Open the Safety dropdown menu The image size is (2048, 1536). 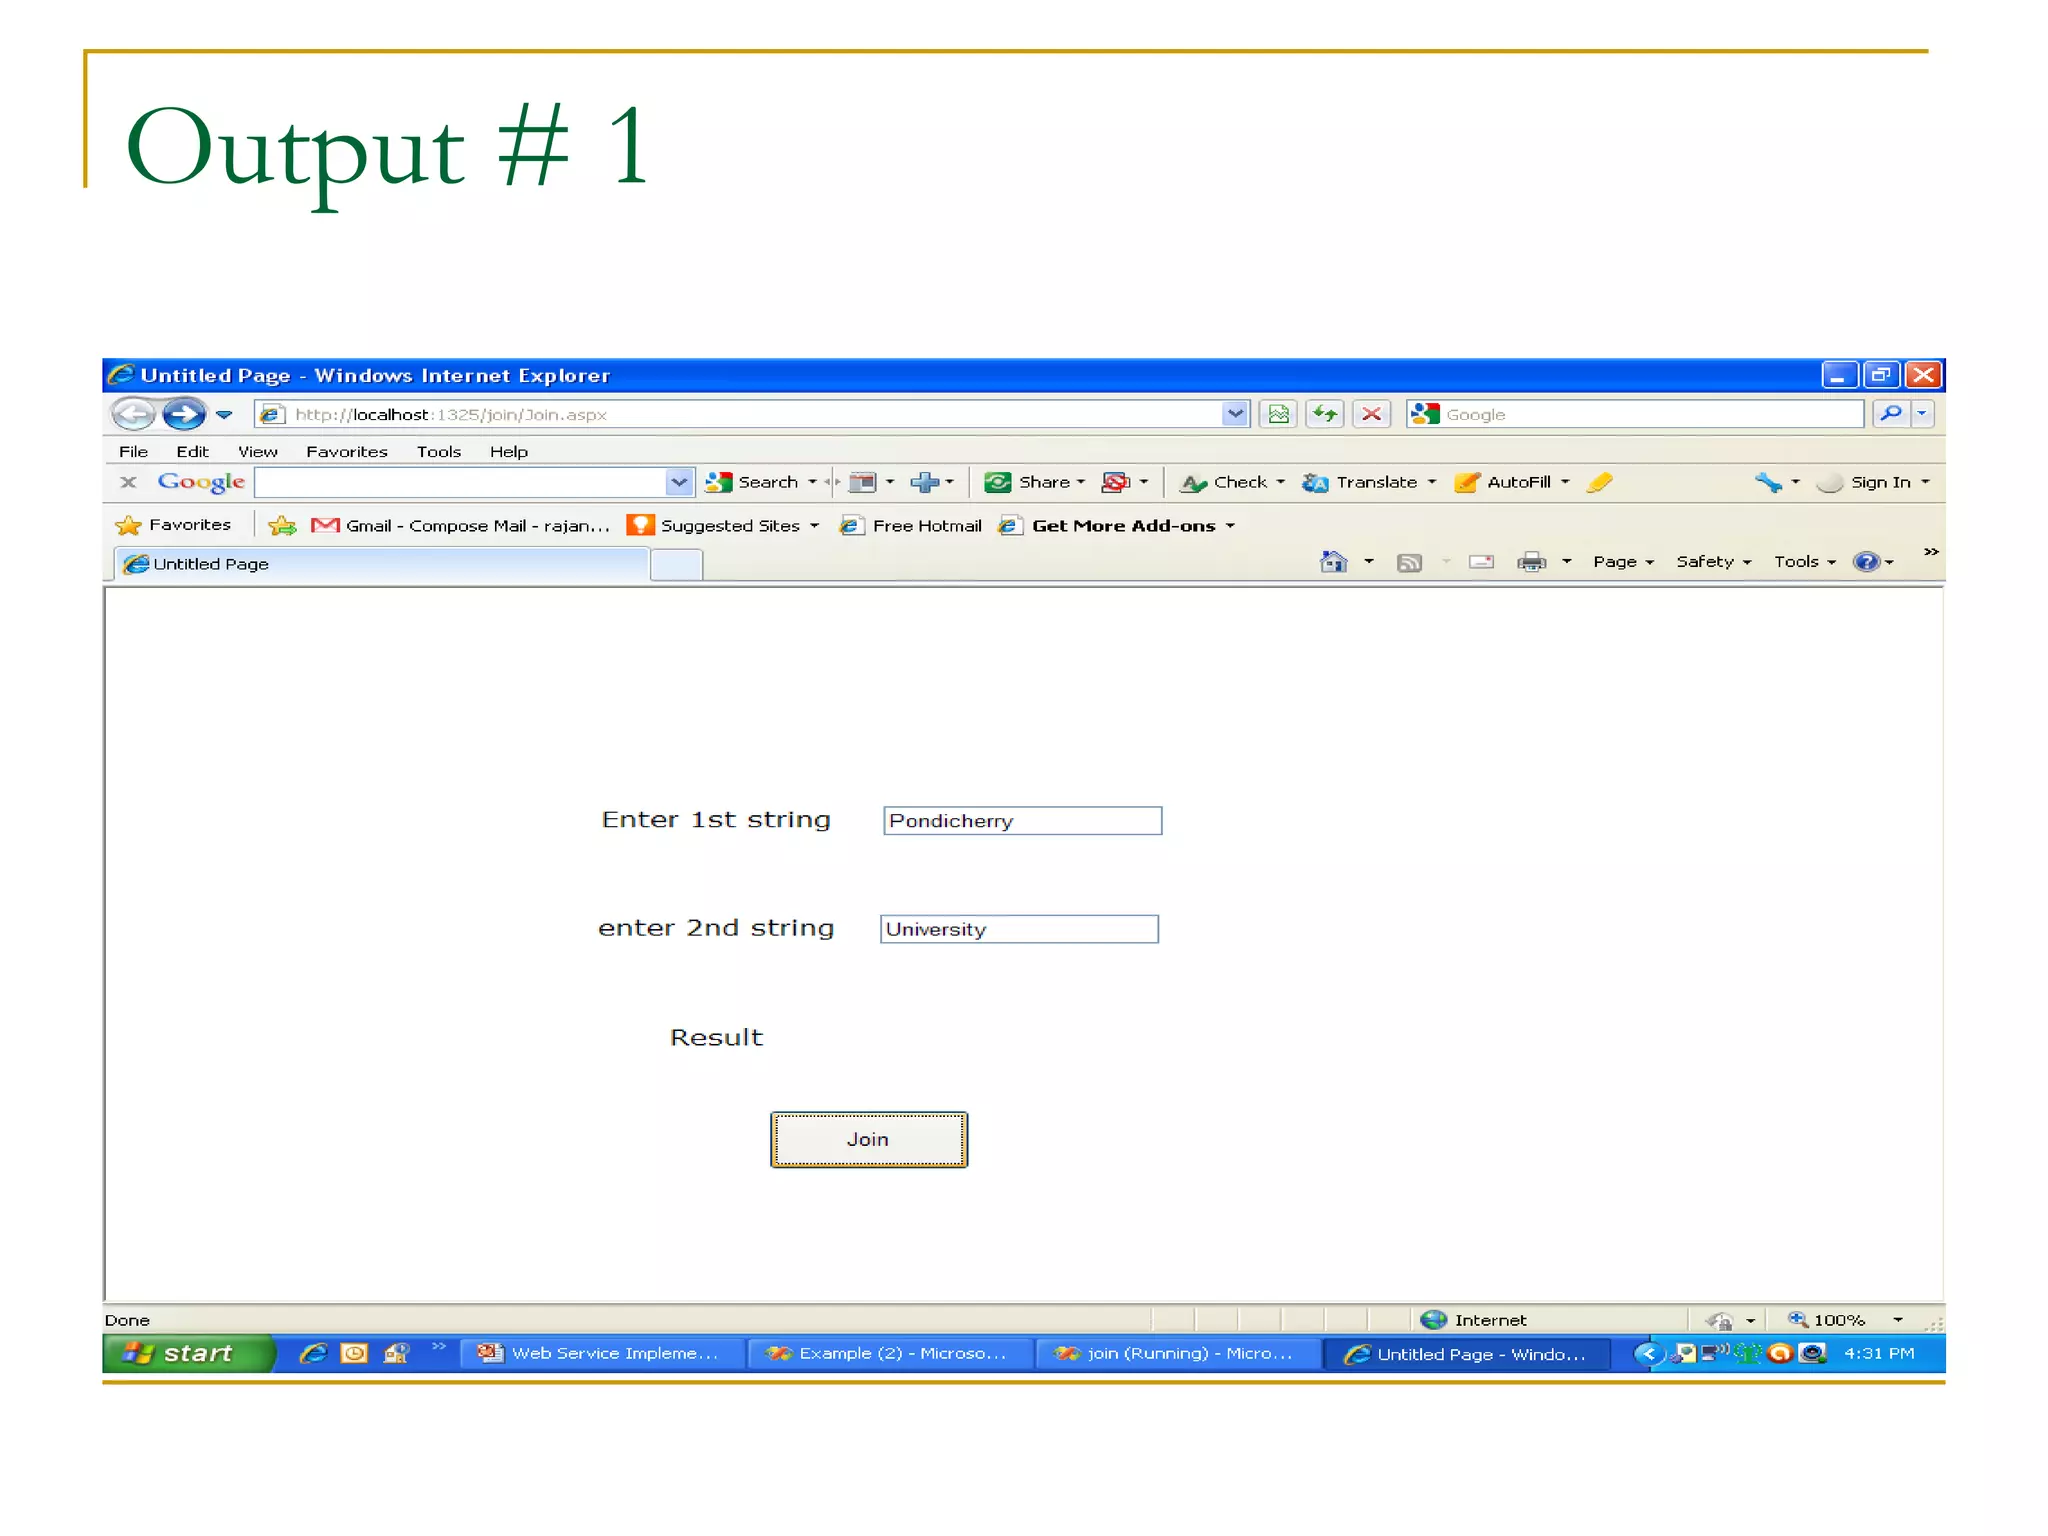[x=1714, y=562]
